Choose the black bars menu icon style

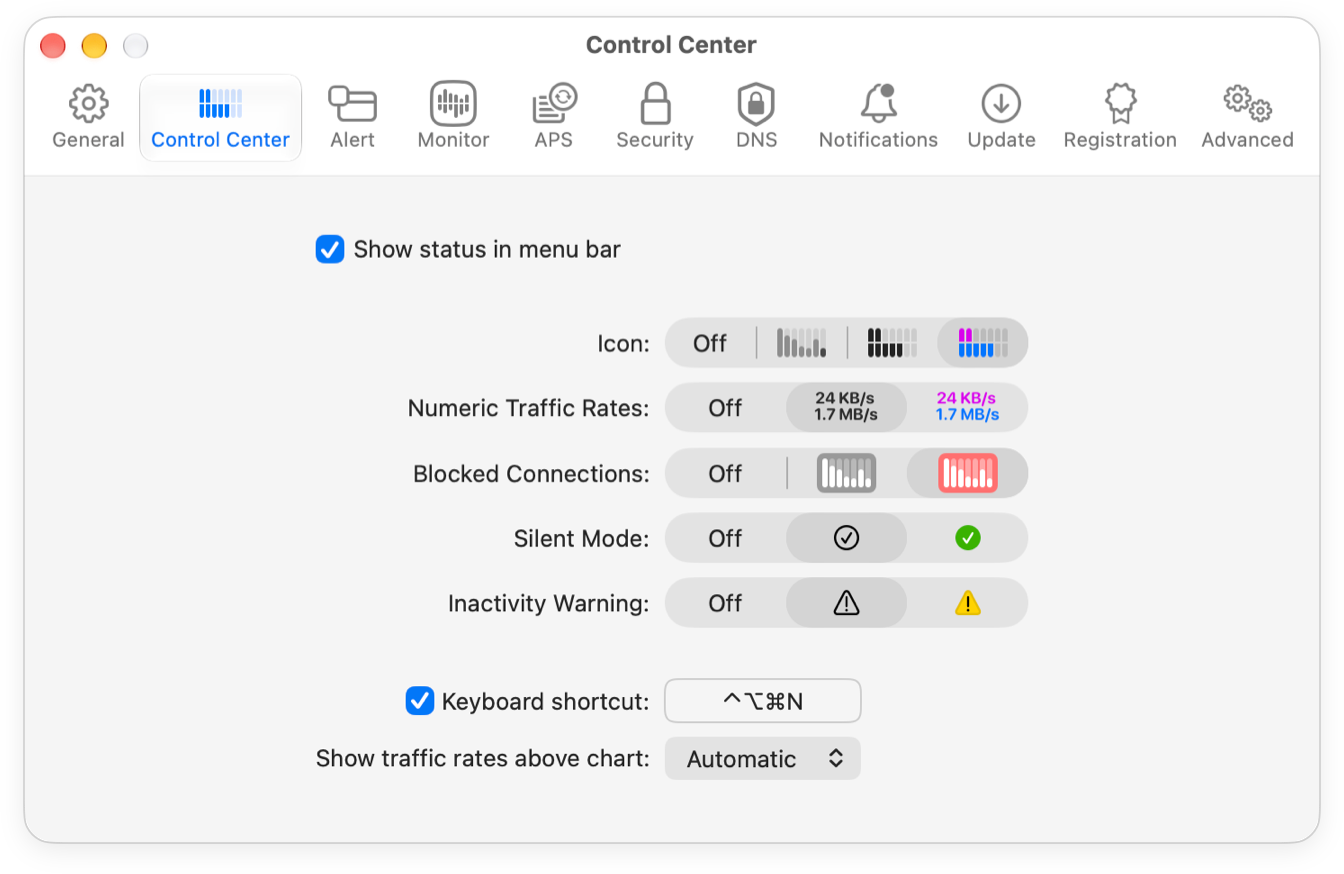click(892, 343)
